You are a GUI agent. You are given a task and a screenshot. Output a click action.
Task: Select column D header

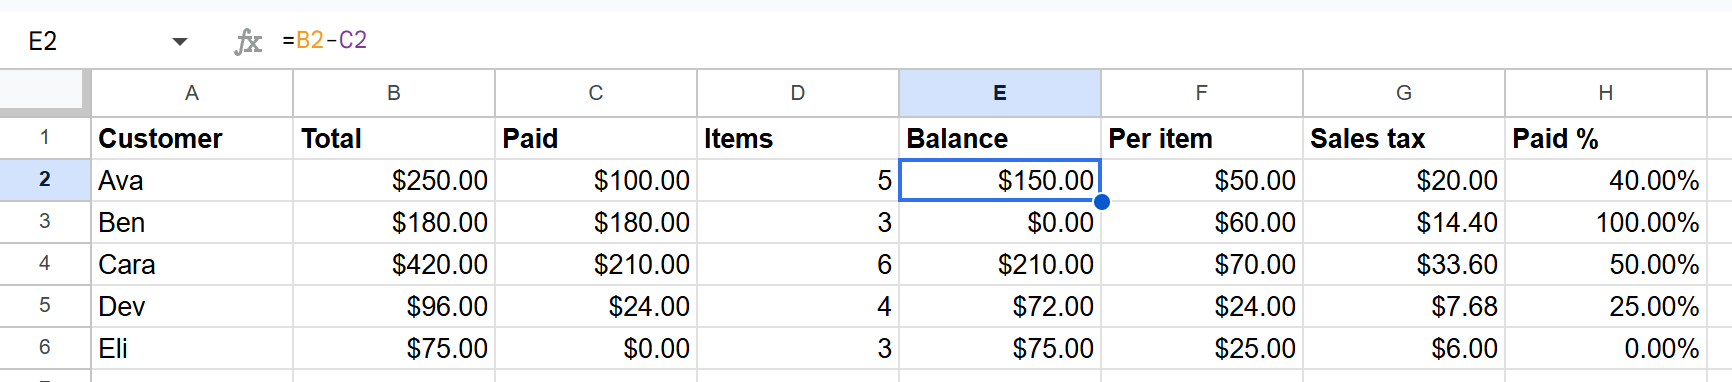click(x=798, y=93)
